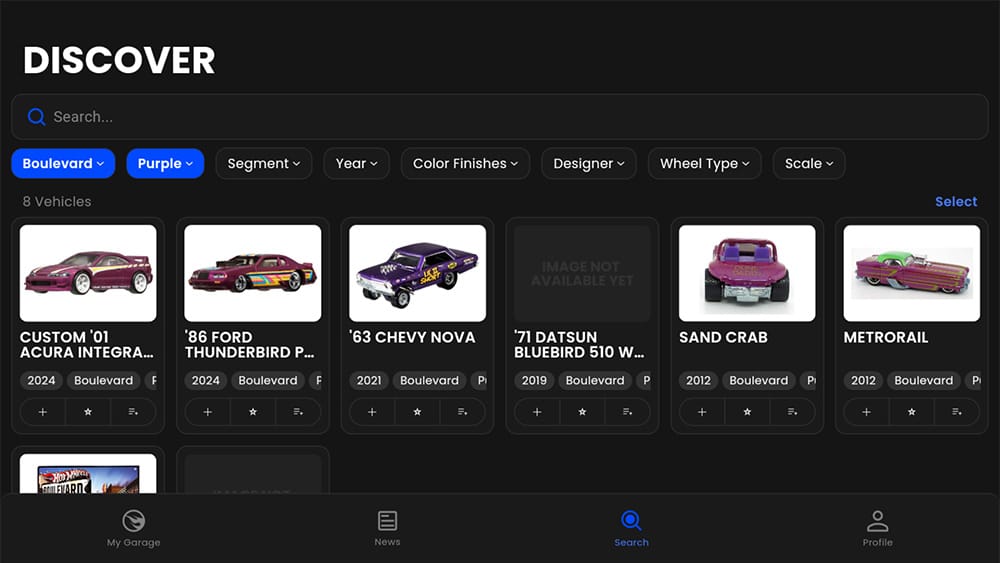The image size is (1000, 563).
Task: Open the Designer filter dropdown
Action: point(589,163)
